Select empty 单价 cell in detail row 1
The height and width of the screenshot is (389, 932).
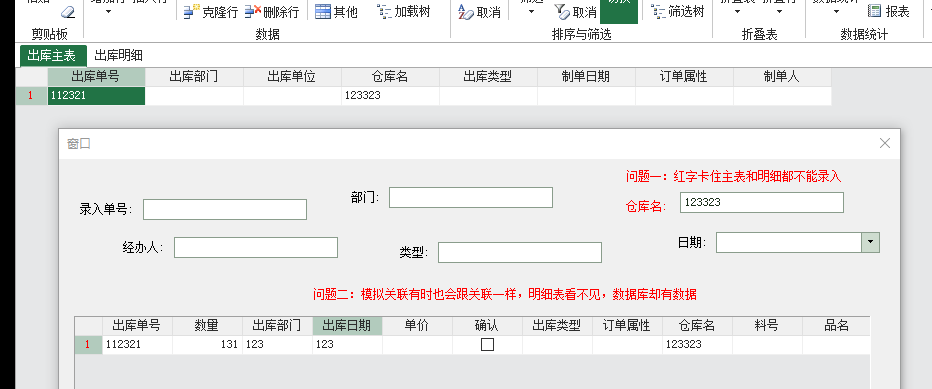click(417, 345)
